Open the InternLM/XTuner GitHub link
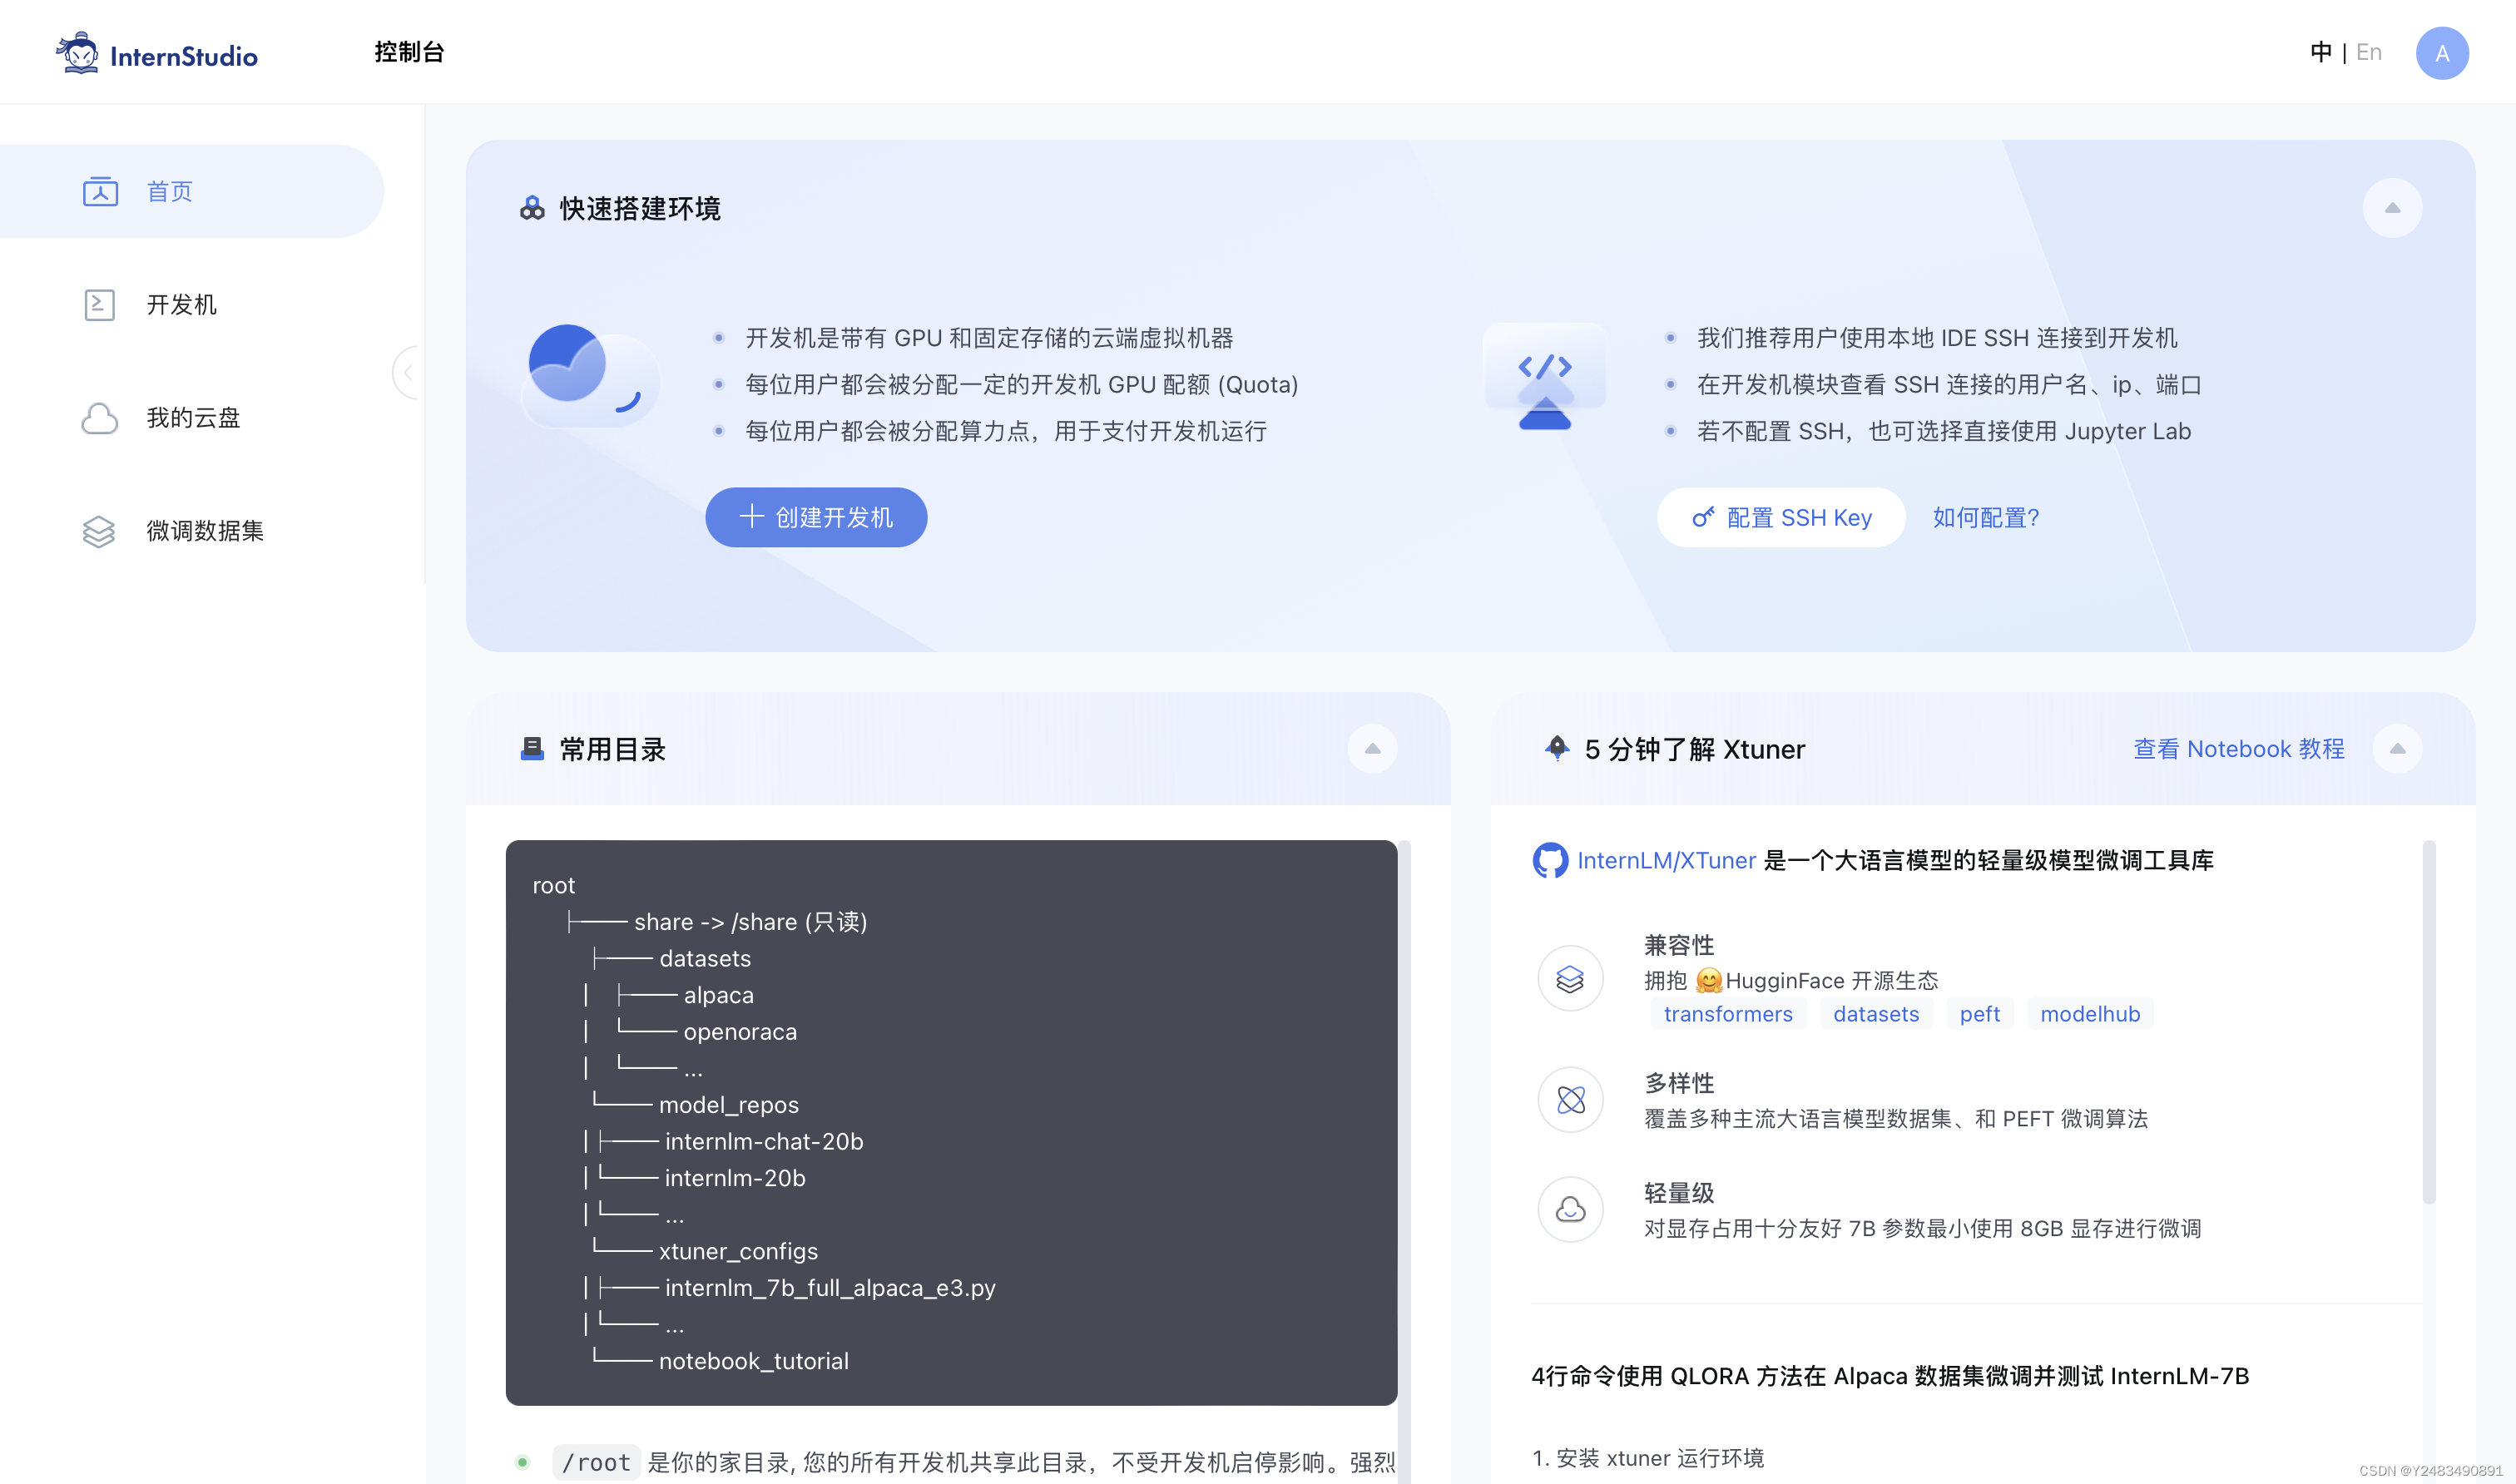This screenshot has height=1484, width=2516. 1666,860
